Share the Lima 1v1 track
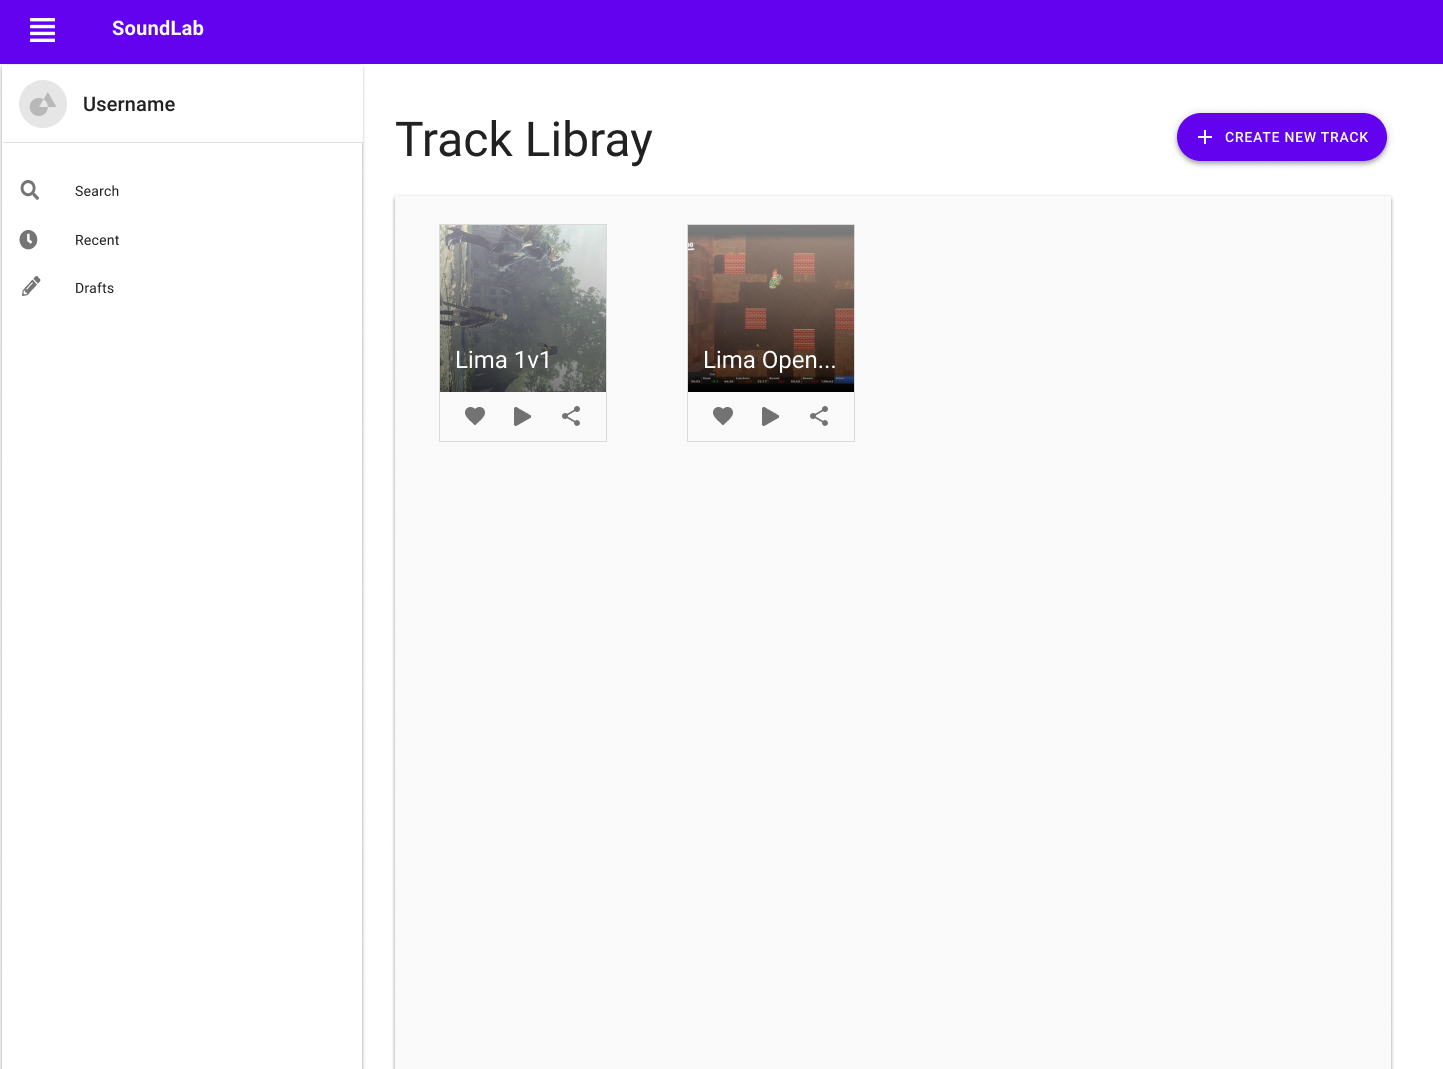The image size is (1443, 1069). (x=571, y=416)
